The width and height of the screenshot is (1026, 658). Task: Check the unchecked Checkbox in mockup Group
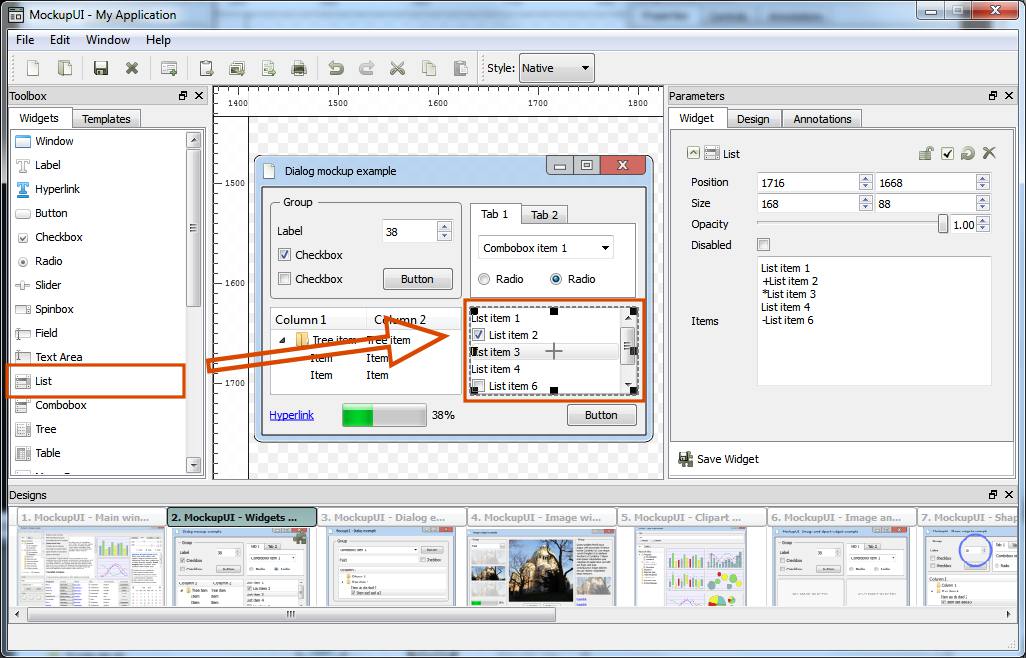[284, 279]
